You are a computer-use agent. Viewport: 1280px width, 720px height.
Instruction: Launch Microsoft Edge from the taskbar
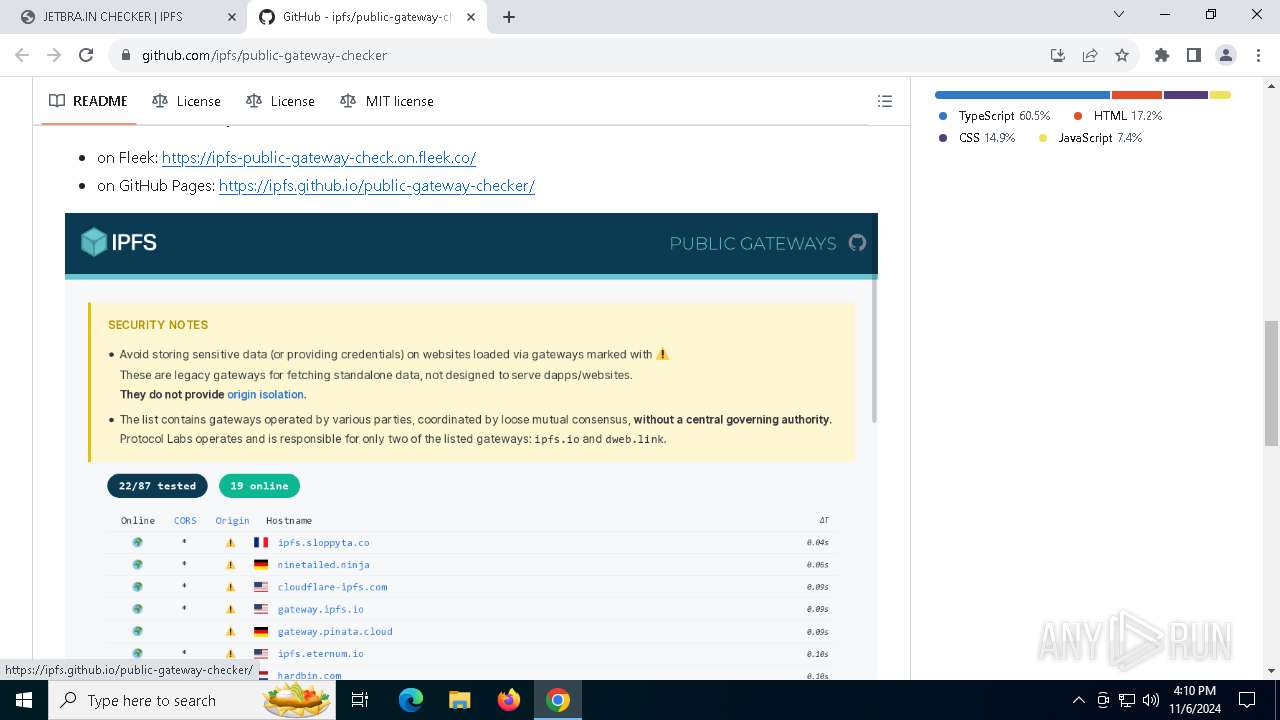click(411, 700)
